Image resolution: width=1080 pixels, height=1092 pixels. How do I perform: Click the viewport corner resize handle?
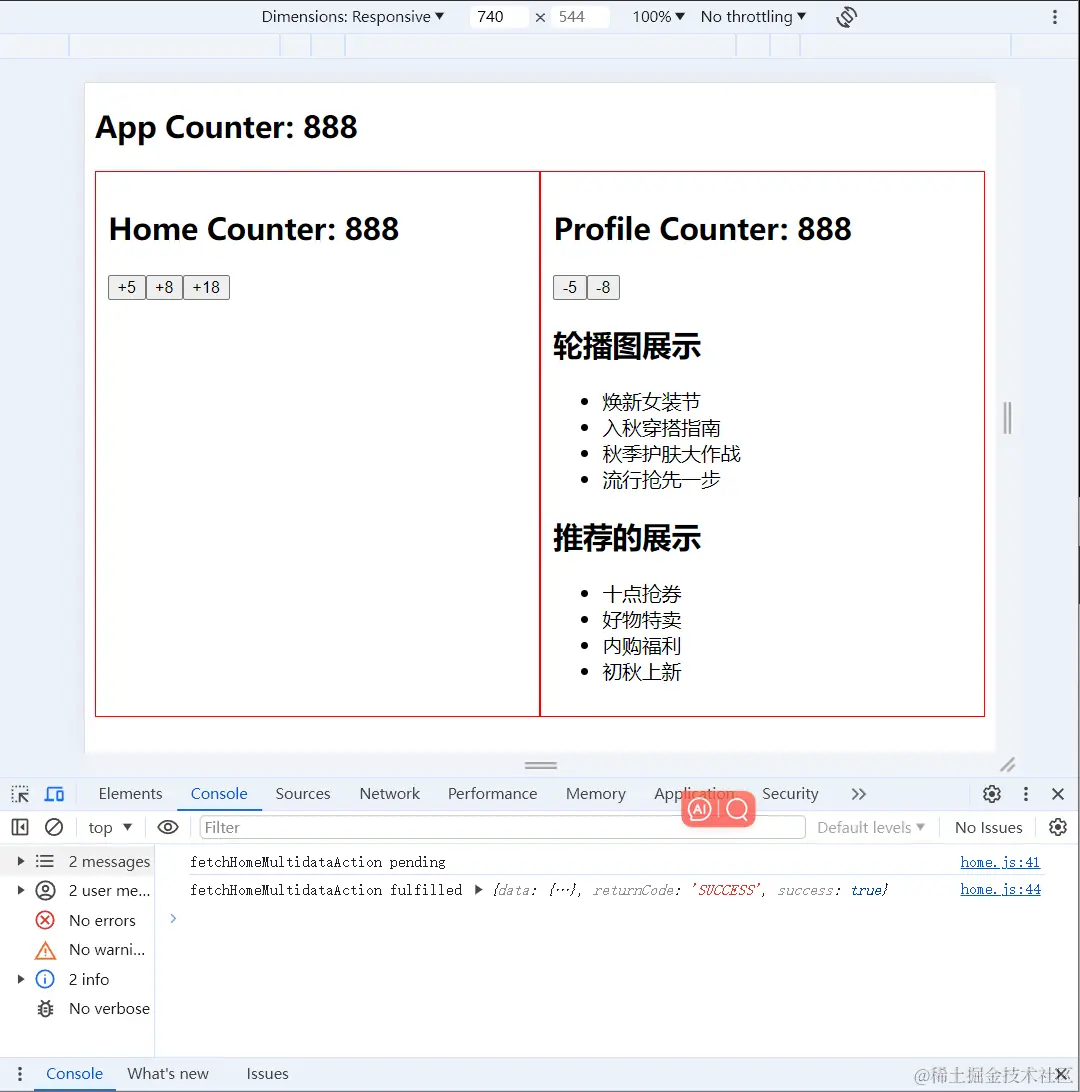(x=1008, y=765)
